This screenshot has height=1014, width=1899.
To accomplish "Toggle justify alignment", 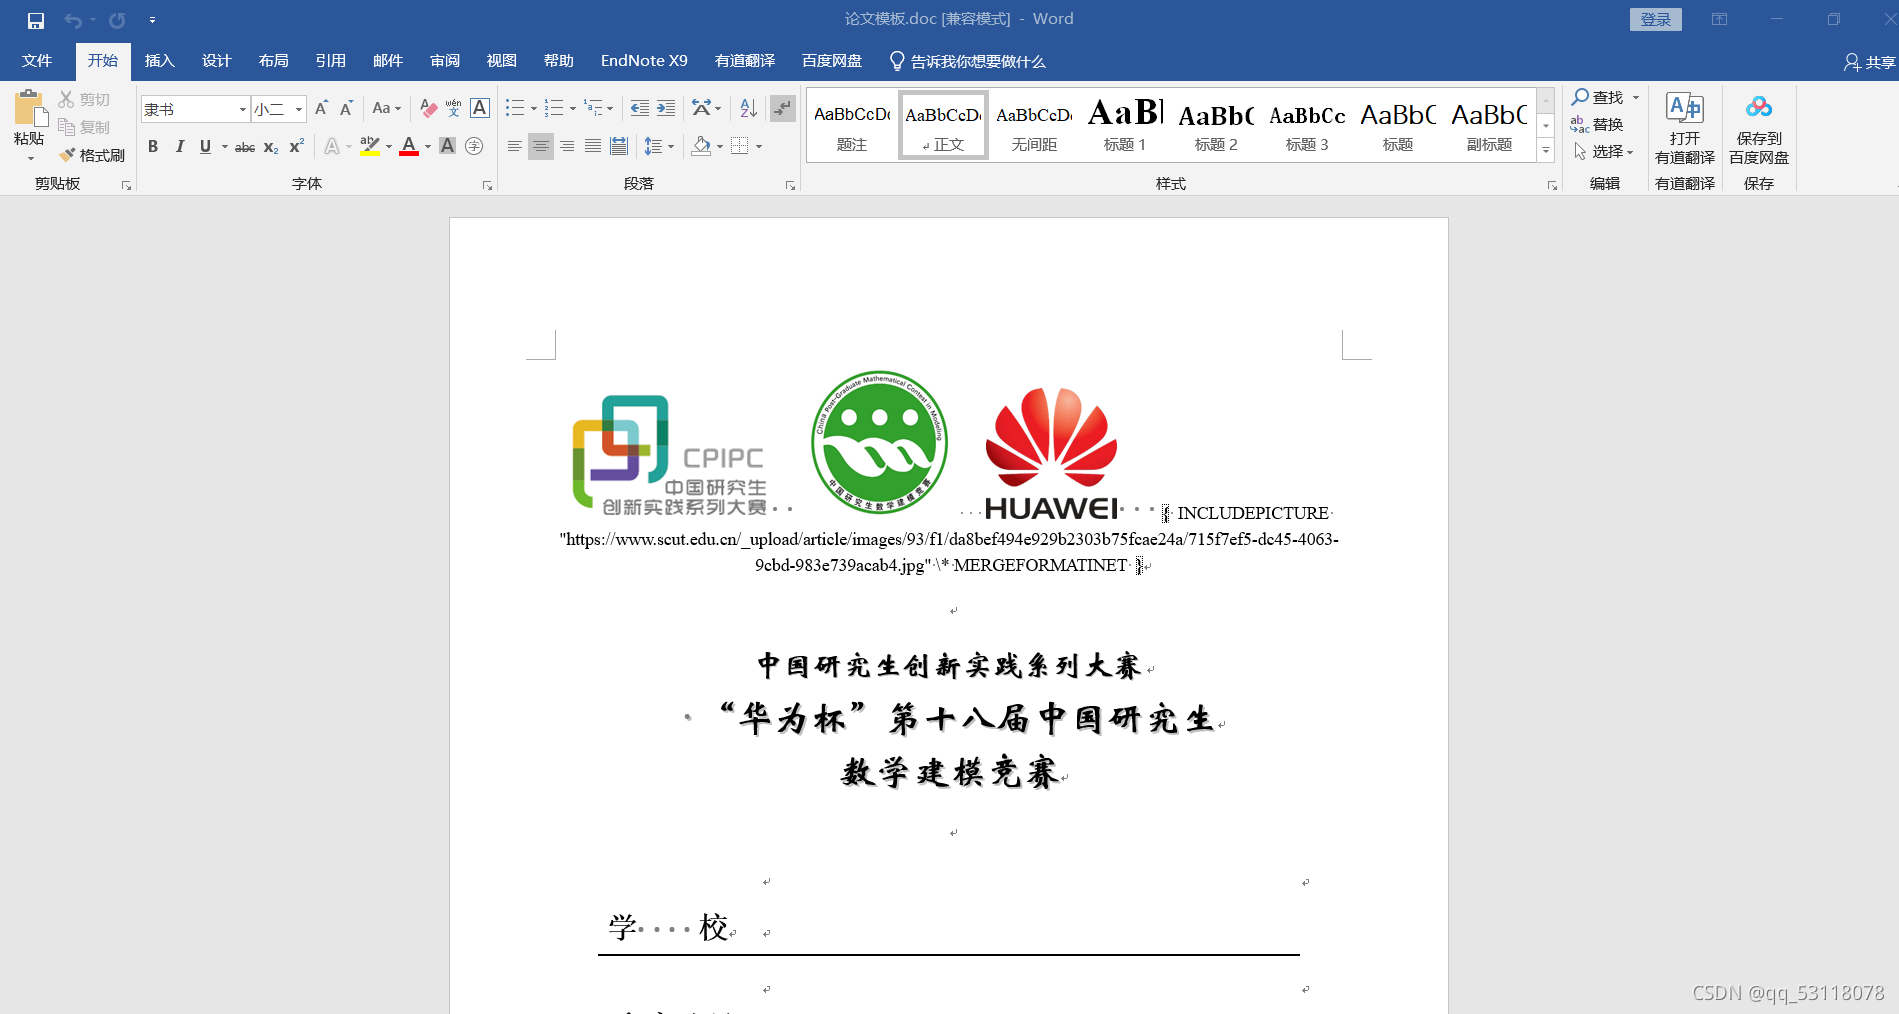I will coord(593,147).
